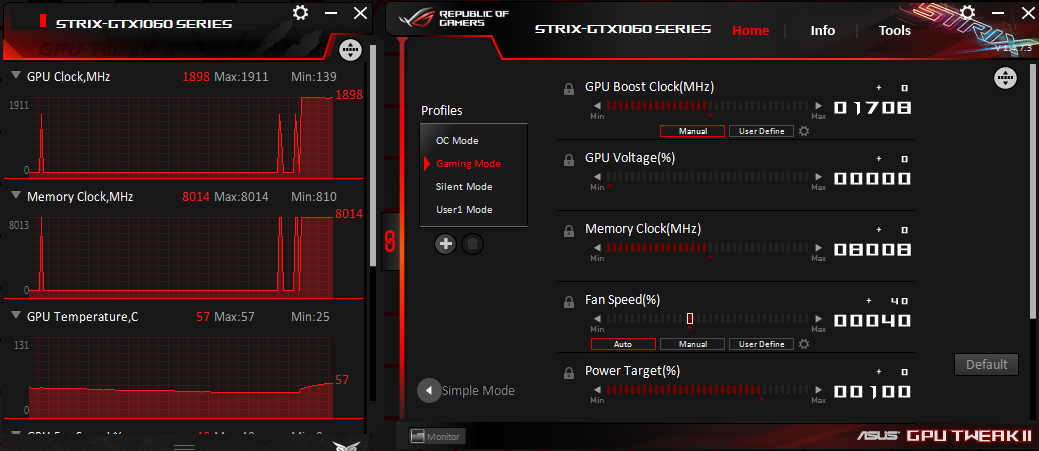Switch to Home tab
Image resolution: width=1039 pixels, height=451 pixels.
[750, 30]
